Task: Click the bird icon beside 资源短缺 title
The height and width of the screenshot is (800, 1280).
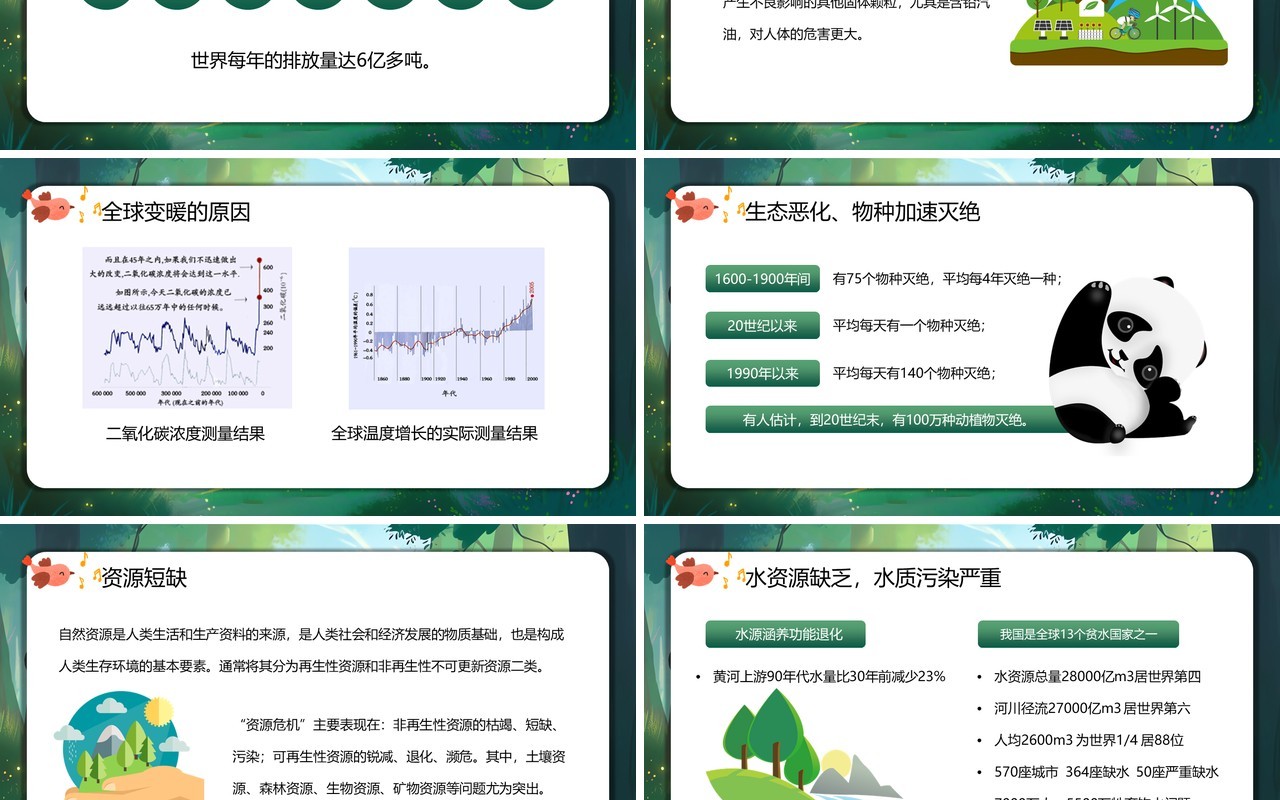Action: coord(52,573)
